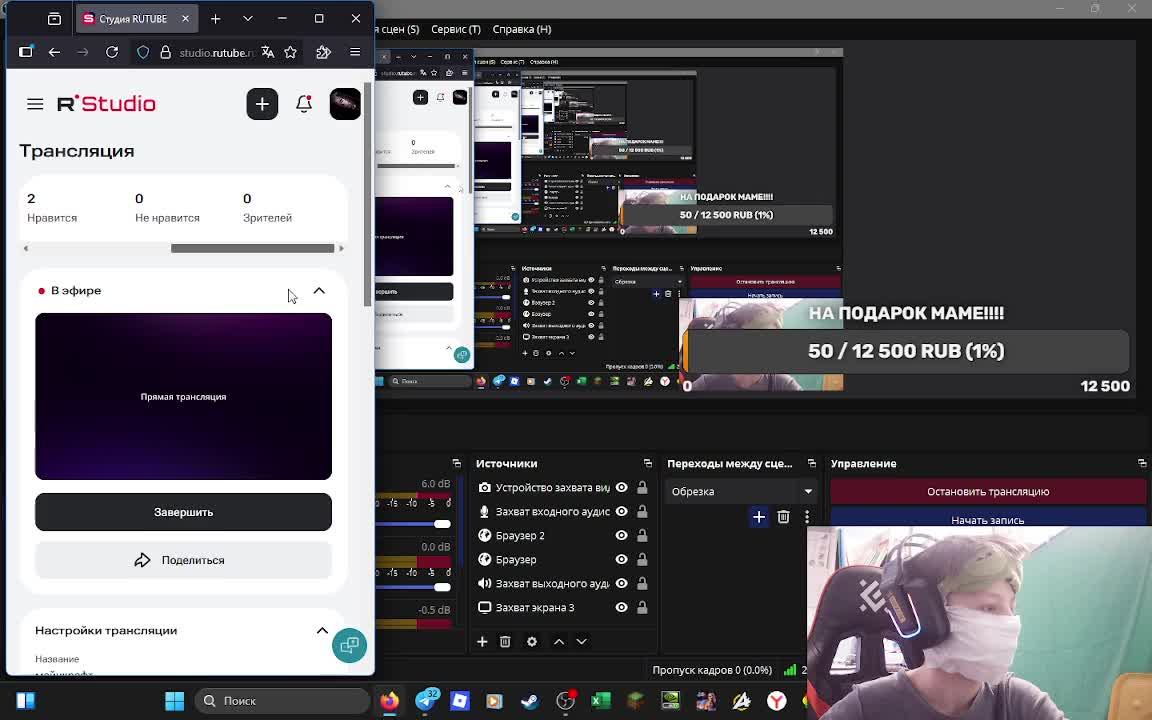Open transition properties three-dot menu
This screenshot has width=1152, height=720.
(807, 517)
